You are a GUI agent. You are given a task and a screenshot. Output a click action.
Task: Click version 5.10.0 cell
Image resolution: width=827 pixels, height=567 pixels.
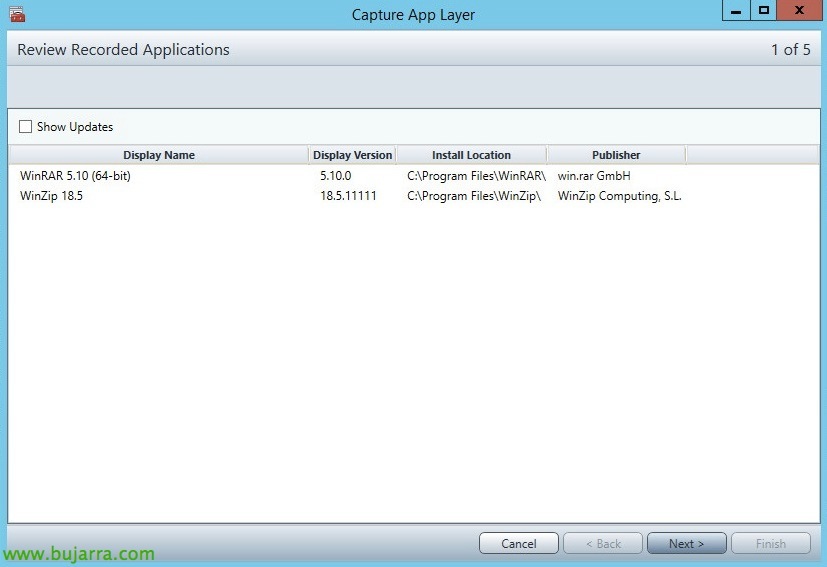pos(335,176)
